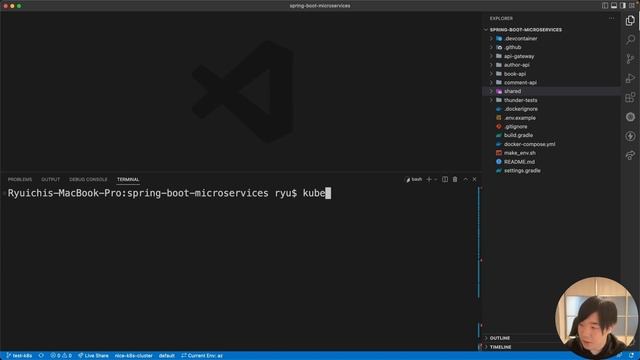Open the Live Share view in activity bar
The height and width of the screenshot is (360, 640).
pos(630,155)
